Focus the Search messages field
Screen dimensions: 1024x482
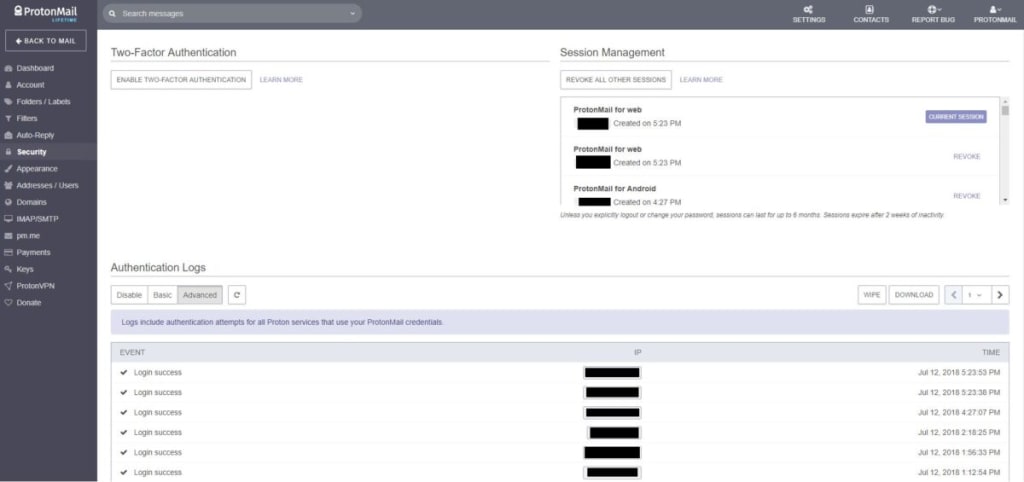pos(232,14)
